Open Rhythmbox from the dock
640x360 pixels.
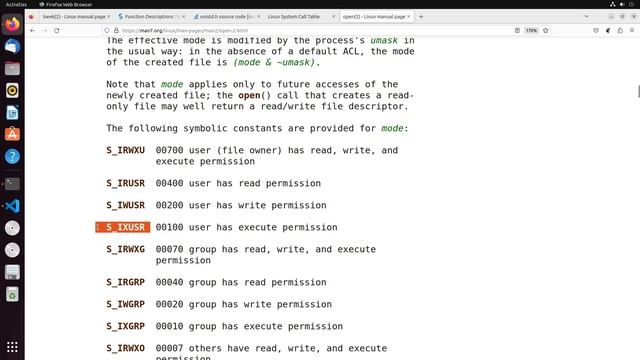pyautogui.click(x=12, y=91)
